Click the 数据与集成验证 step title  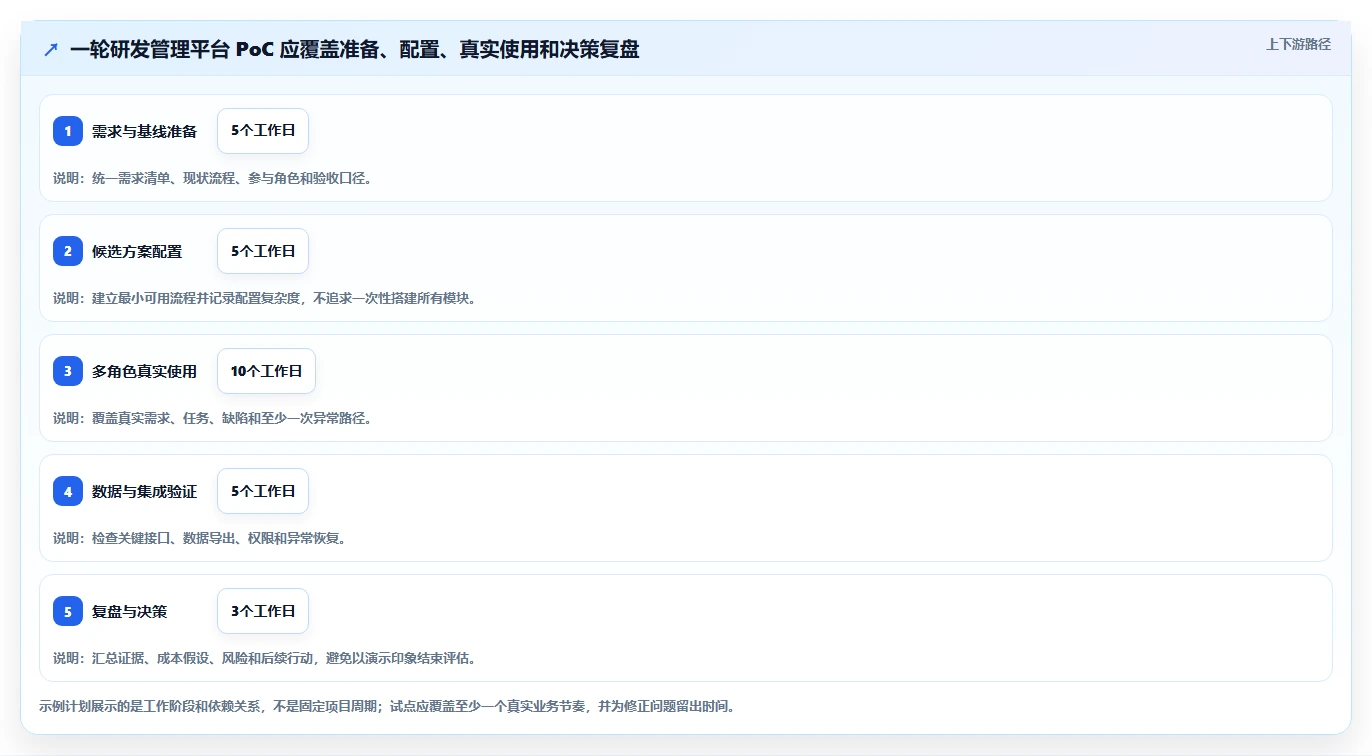(144, 491)
